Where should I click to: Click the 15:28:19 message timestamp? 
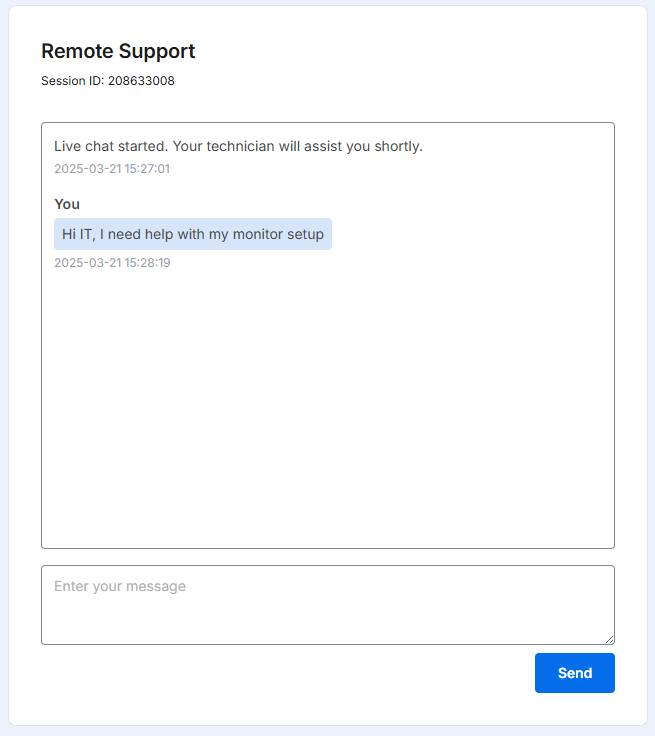tap(112, 262)
